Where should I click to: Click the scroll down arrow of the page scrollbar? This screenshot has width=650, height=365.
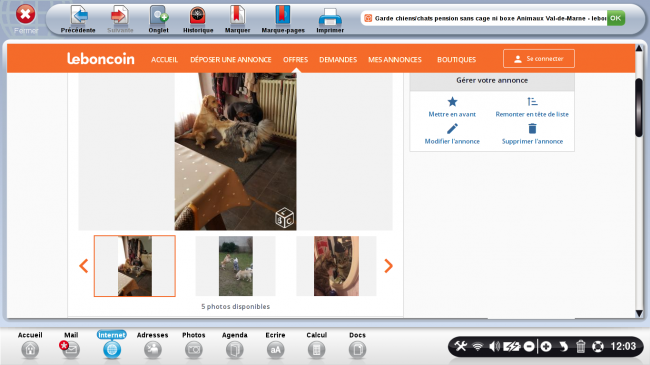coord(639,314)
